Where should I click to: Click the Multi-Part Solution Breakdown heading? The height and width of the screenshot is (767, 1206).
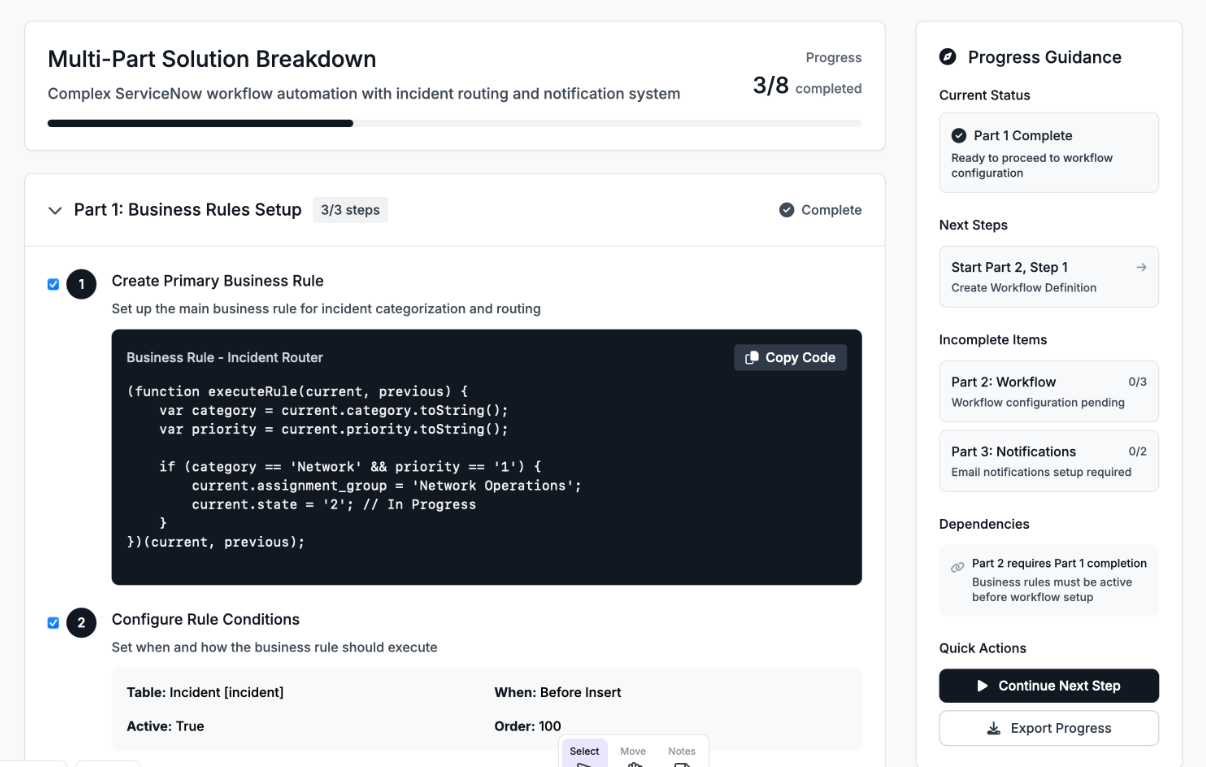[212, 59]
